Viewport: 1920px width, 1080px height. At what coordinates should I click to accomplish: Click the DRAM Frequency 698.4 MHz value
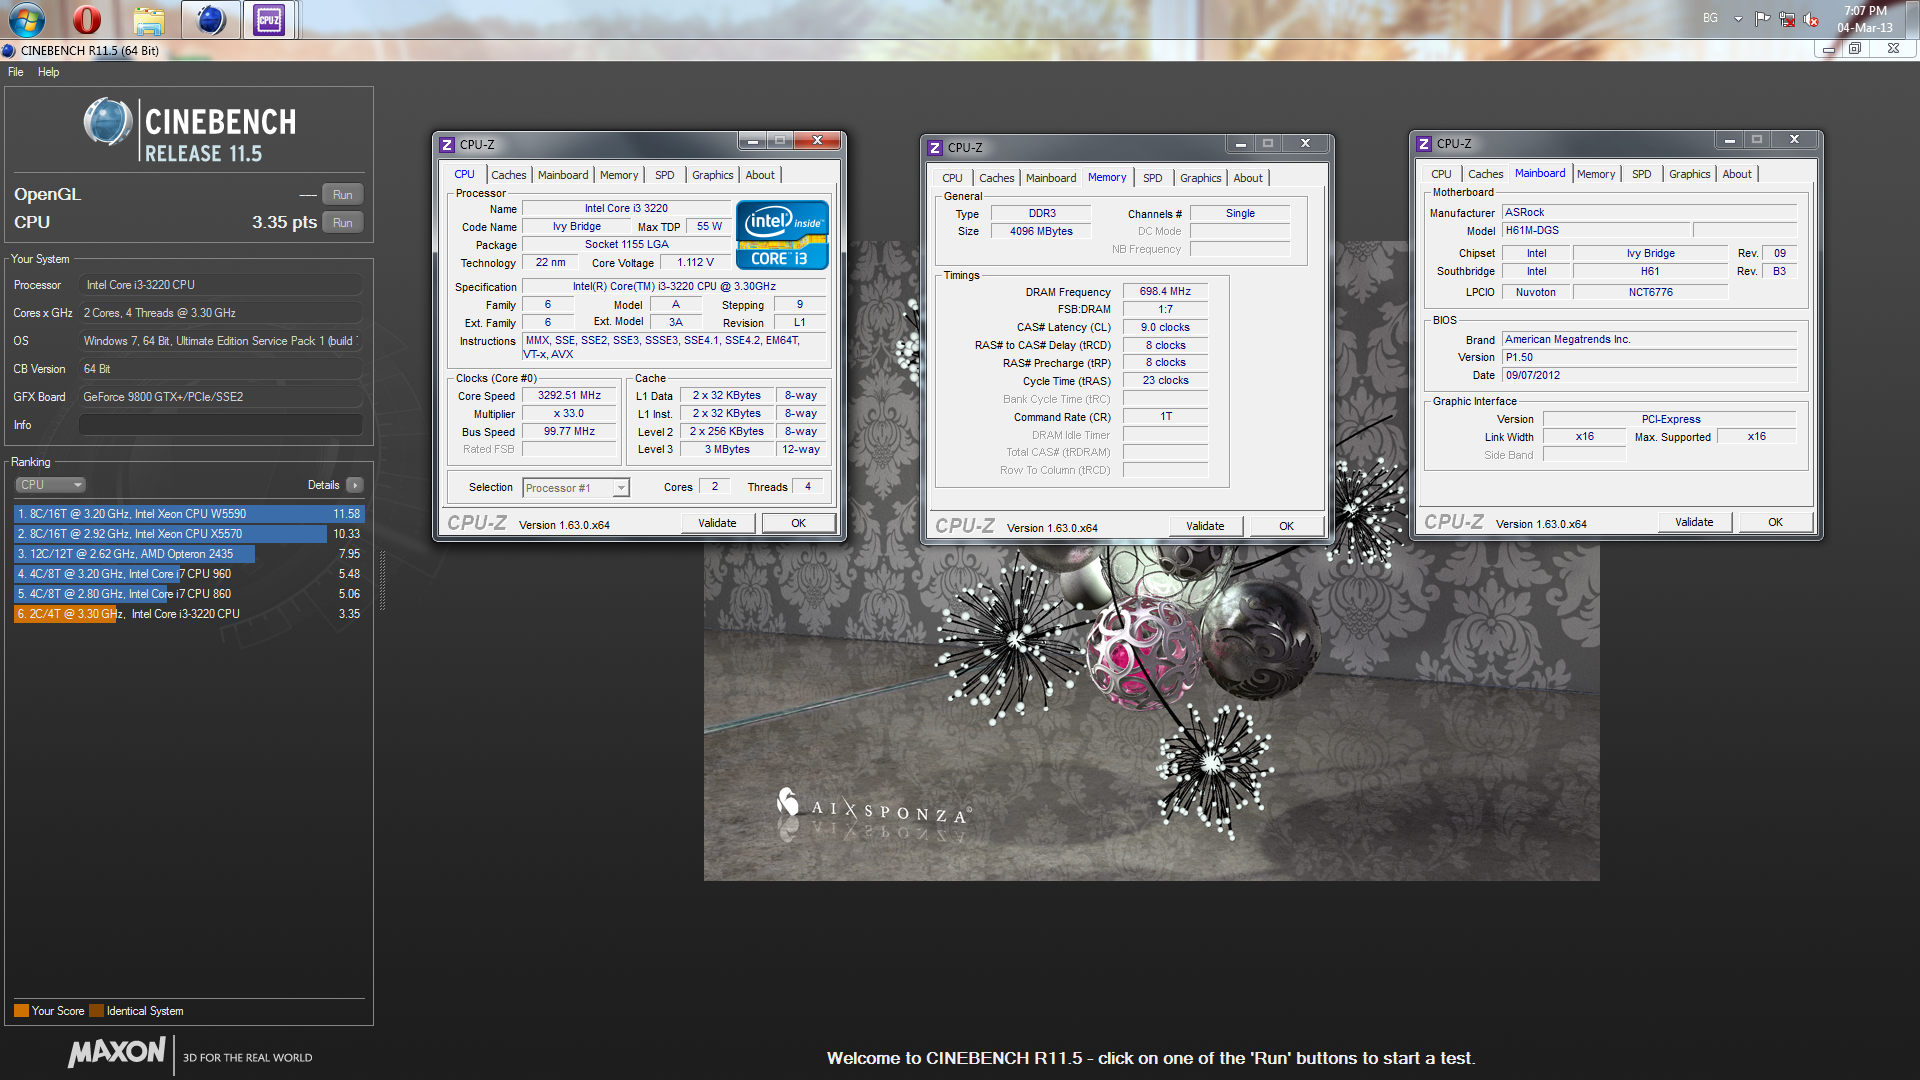click(x=1165, y=292)
